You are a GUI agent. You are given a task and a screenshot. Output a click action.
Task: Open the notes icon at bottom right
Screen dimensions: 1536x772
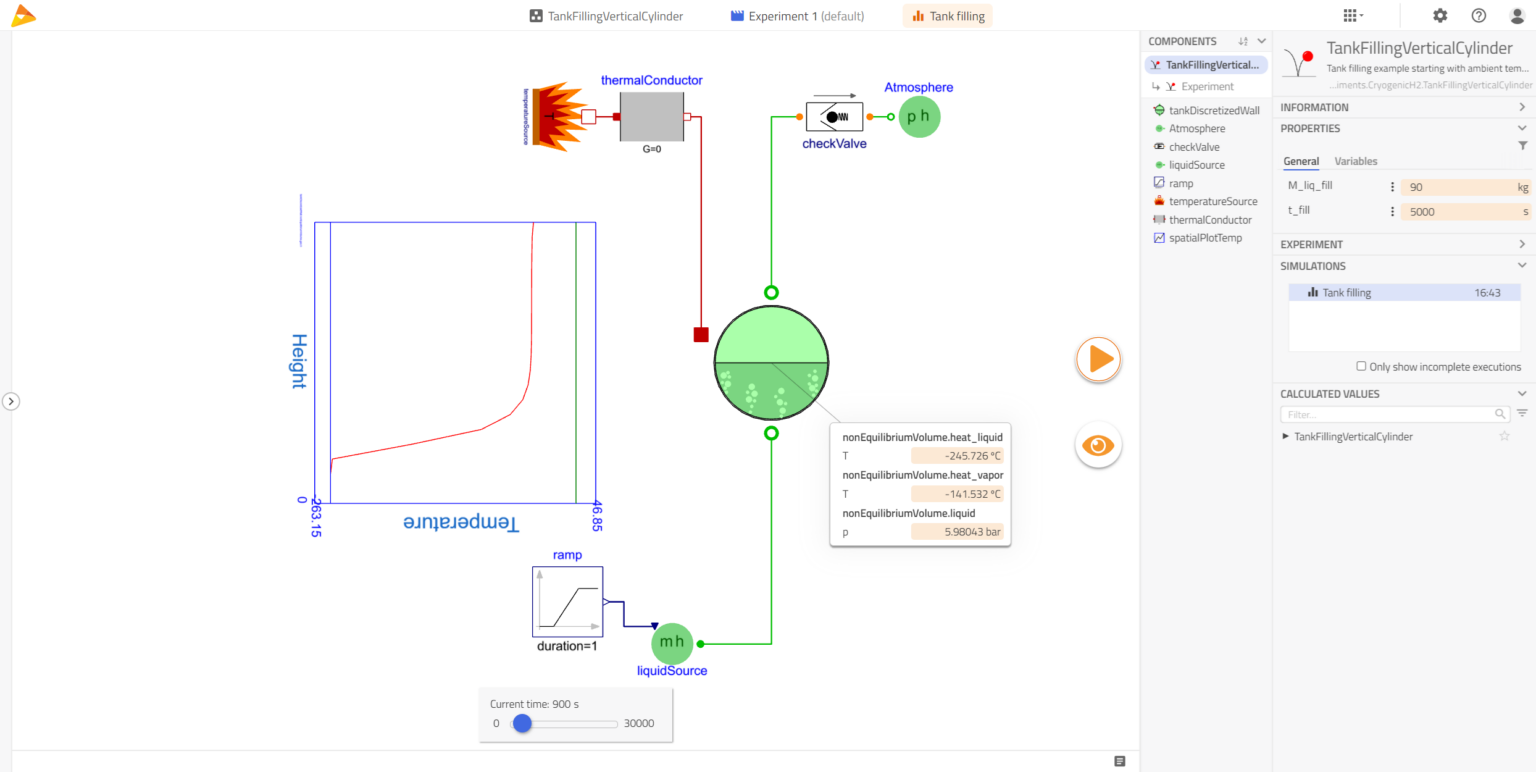click(1120, 761)
